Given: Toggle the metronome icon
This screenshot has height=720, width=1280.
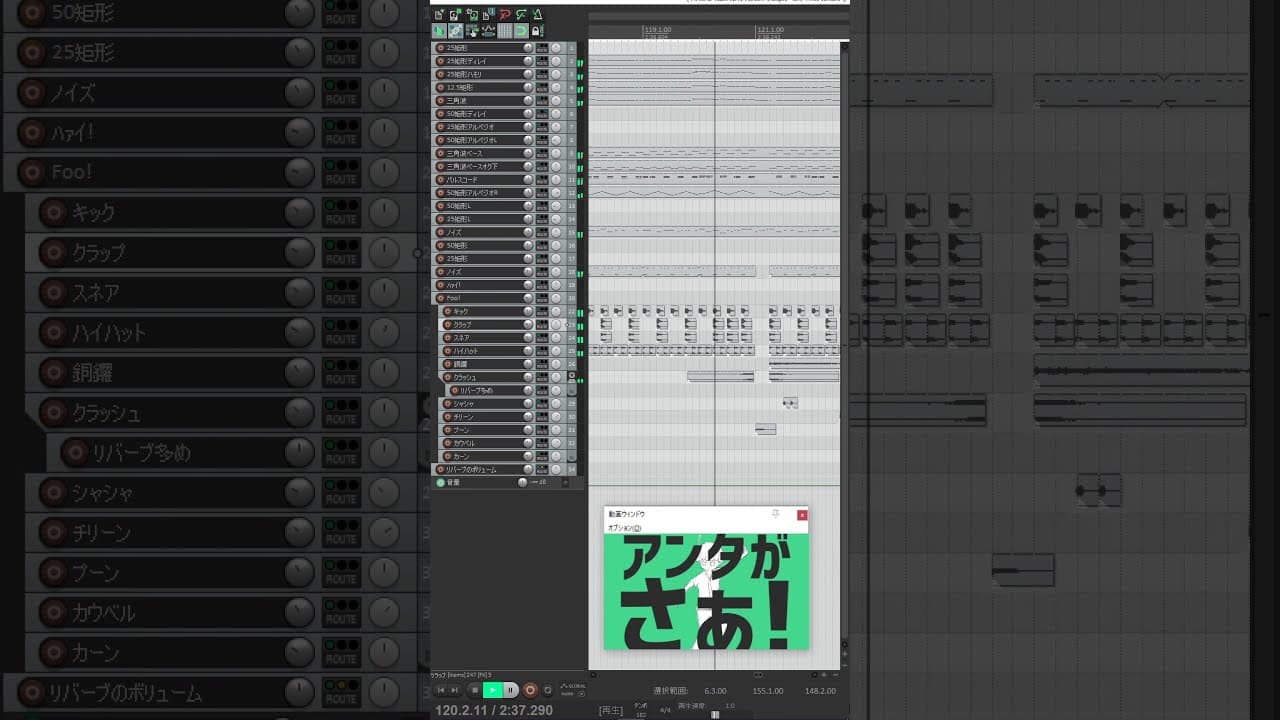Looking at the screenshot, I should [x=537, y=15].
